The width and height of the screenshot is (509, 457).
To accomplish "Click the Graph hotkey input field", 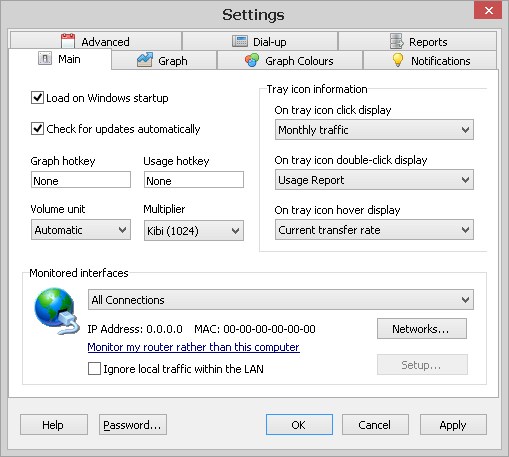I will 81,180.
